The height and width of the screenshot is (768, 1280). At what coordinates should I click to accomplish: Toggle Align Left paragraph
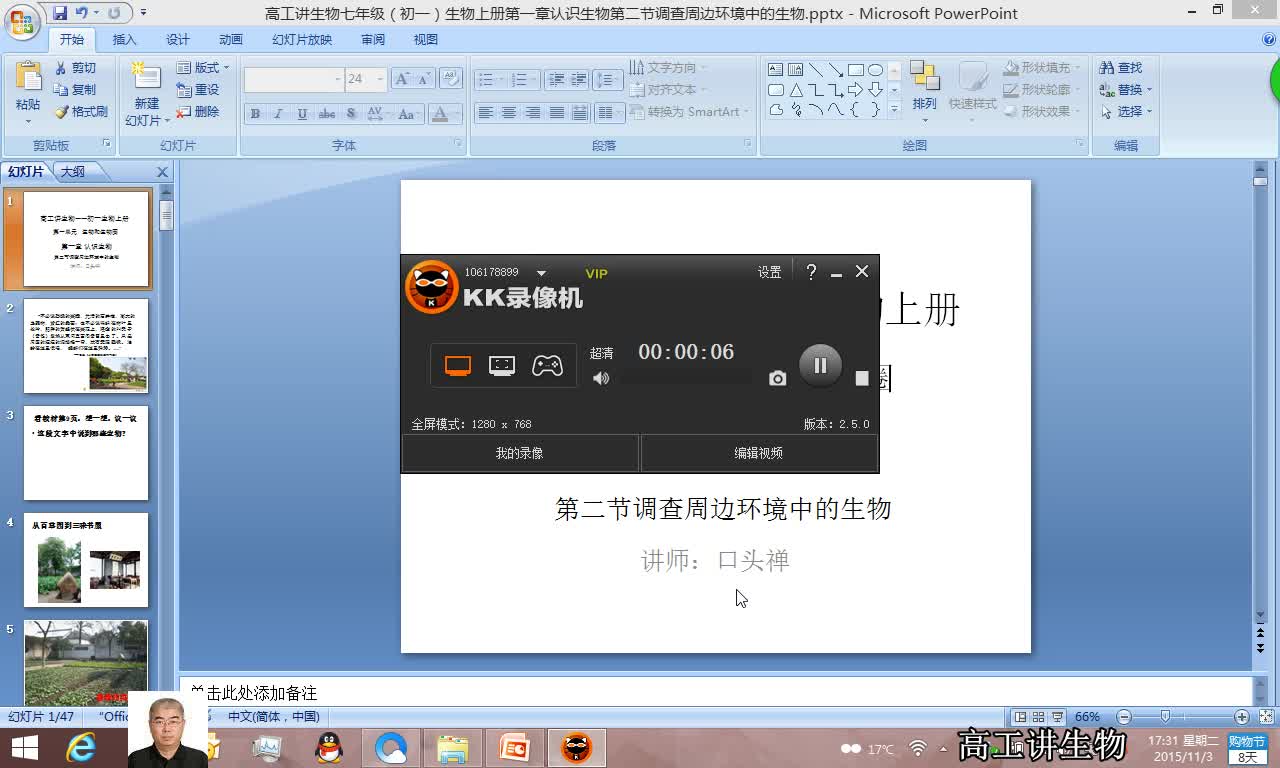coord(485,113)
